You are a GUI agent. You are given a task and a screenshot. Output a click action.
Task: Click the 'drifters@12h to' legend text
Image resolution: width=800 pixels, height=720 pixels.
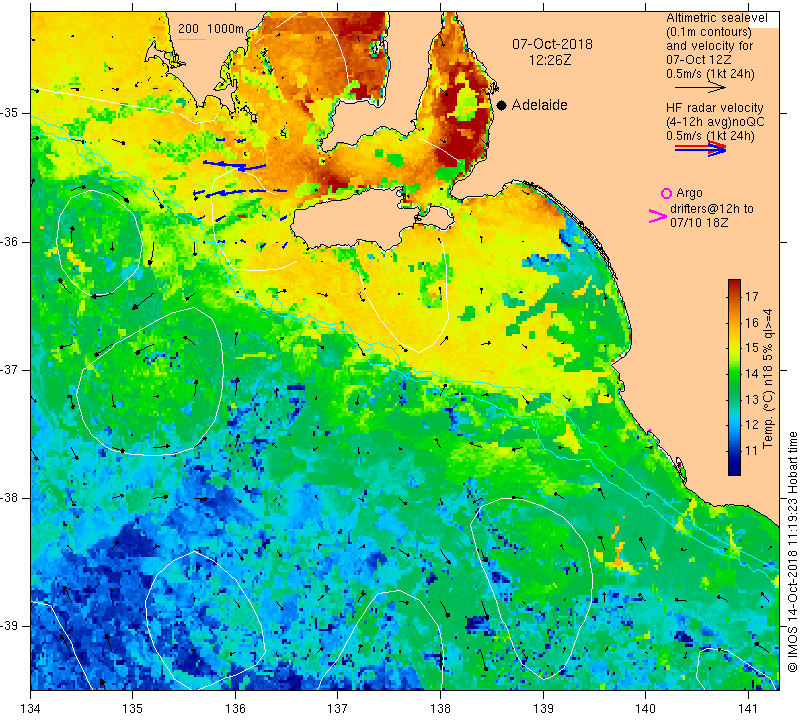(711, 209)
